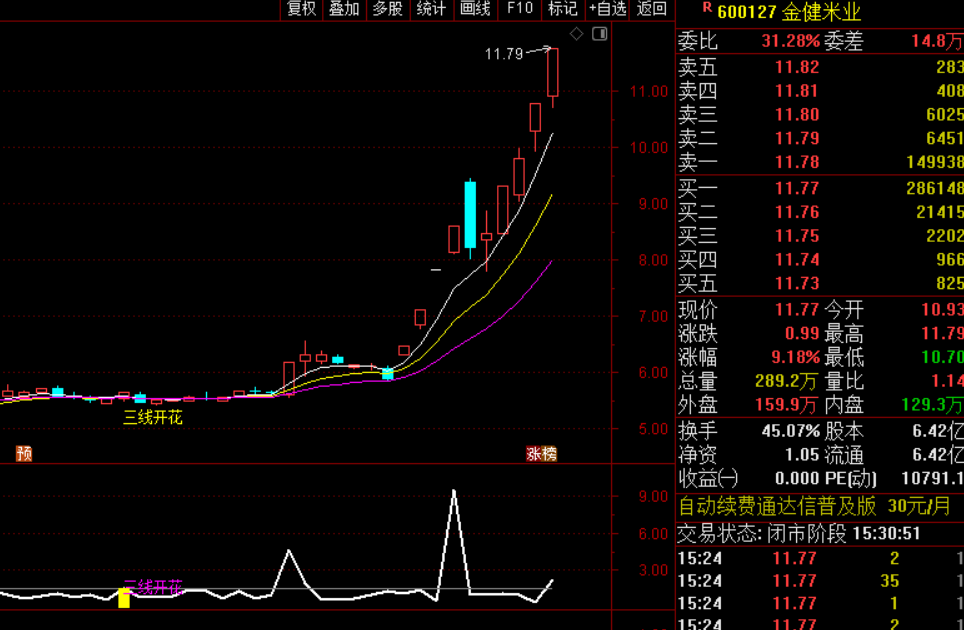Click the 预 badge on the chart
Viewport: 964px width, 630px height.
coord(24,454)
